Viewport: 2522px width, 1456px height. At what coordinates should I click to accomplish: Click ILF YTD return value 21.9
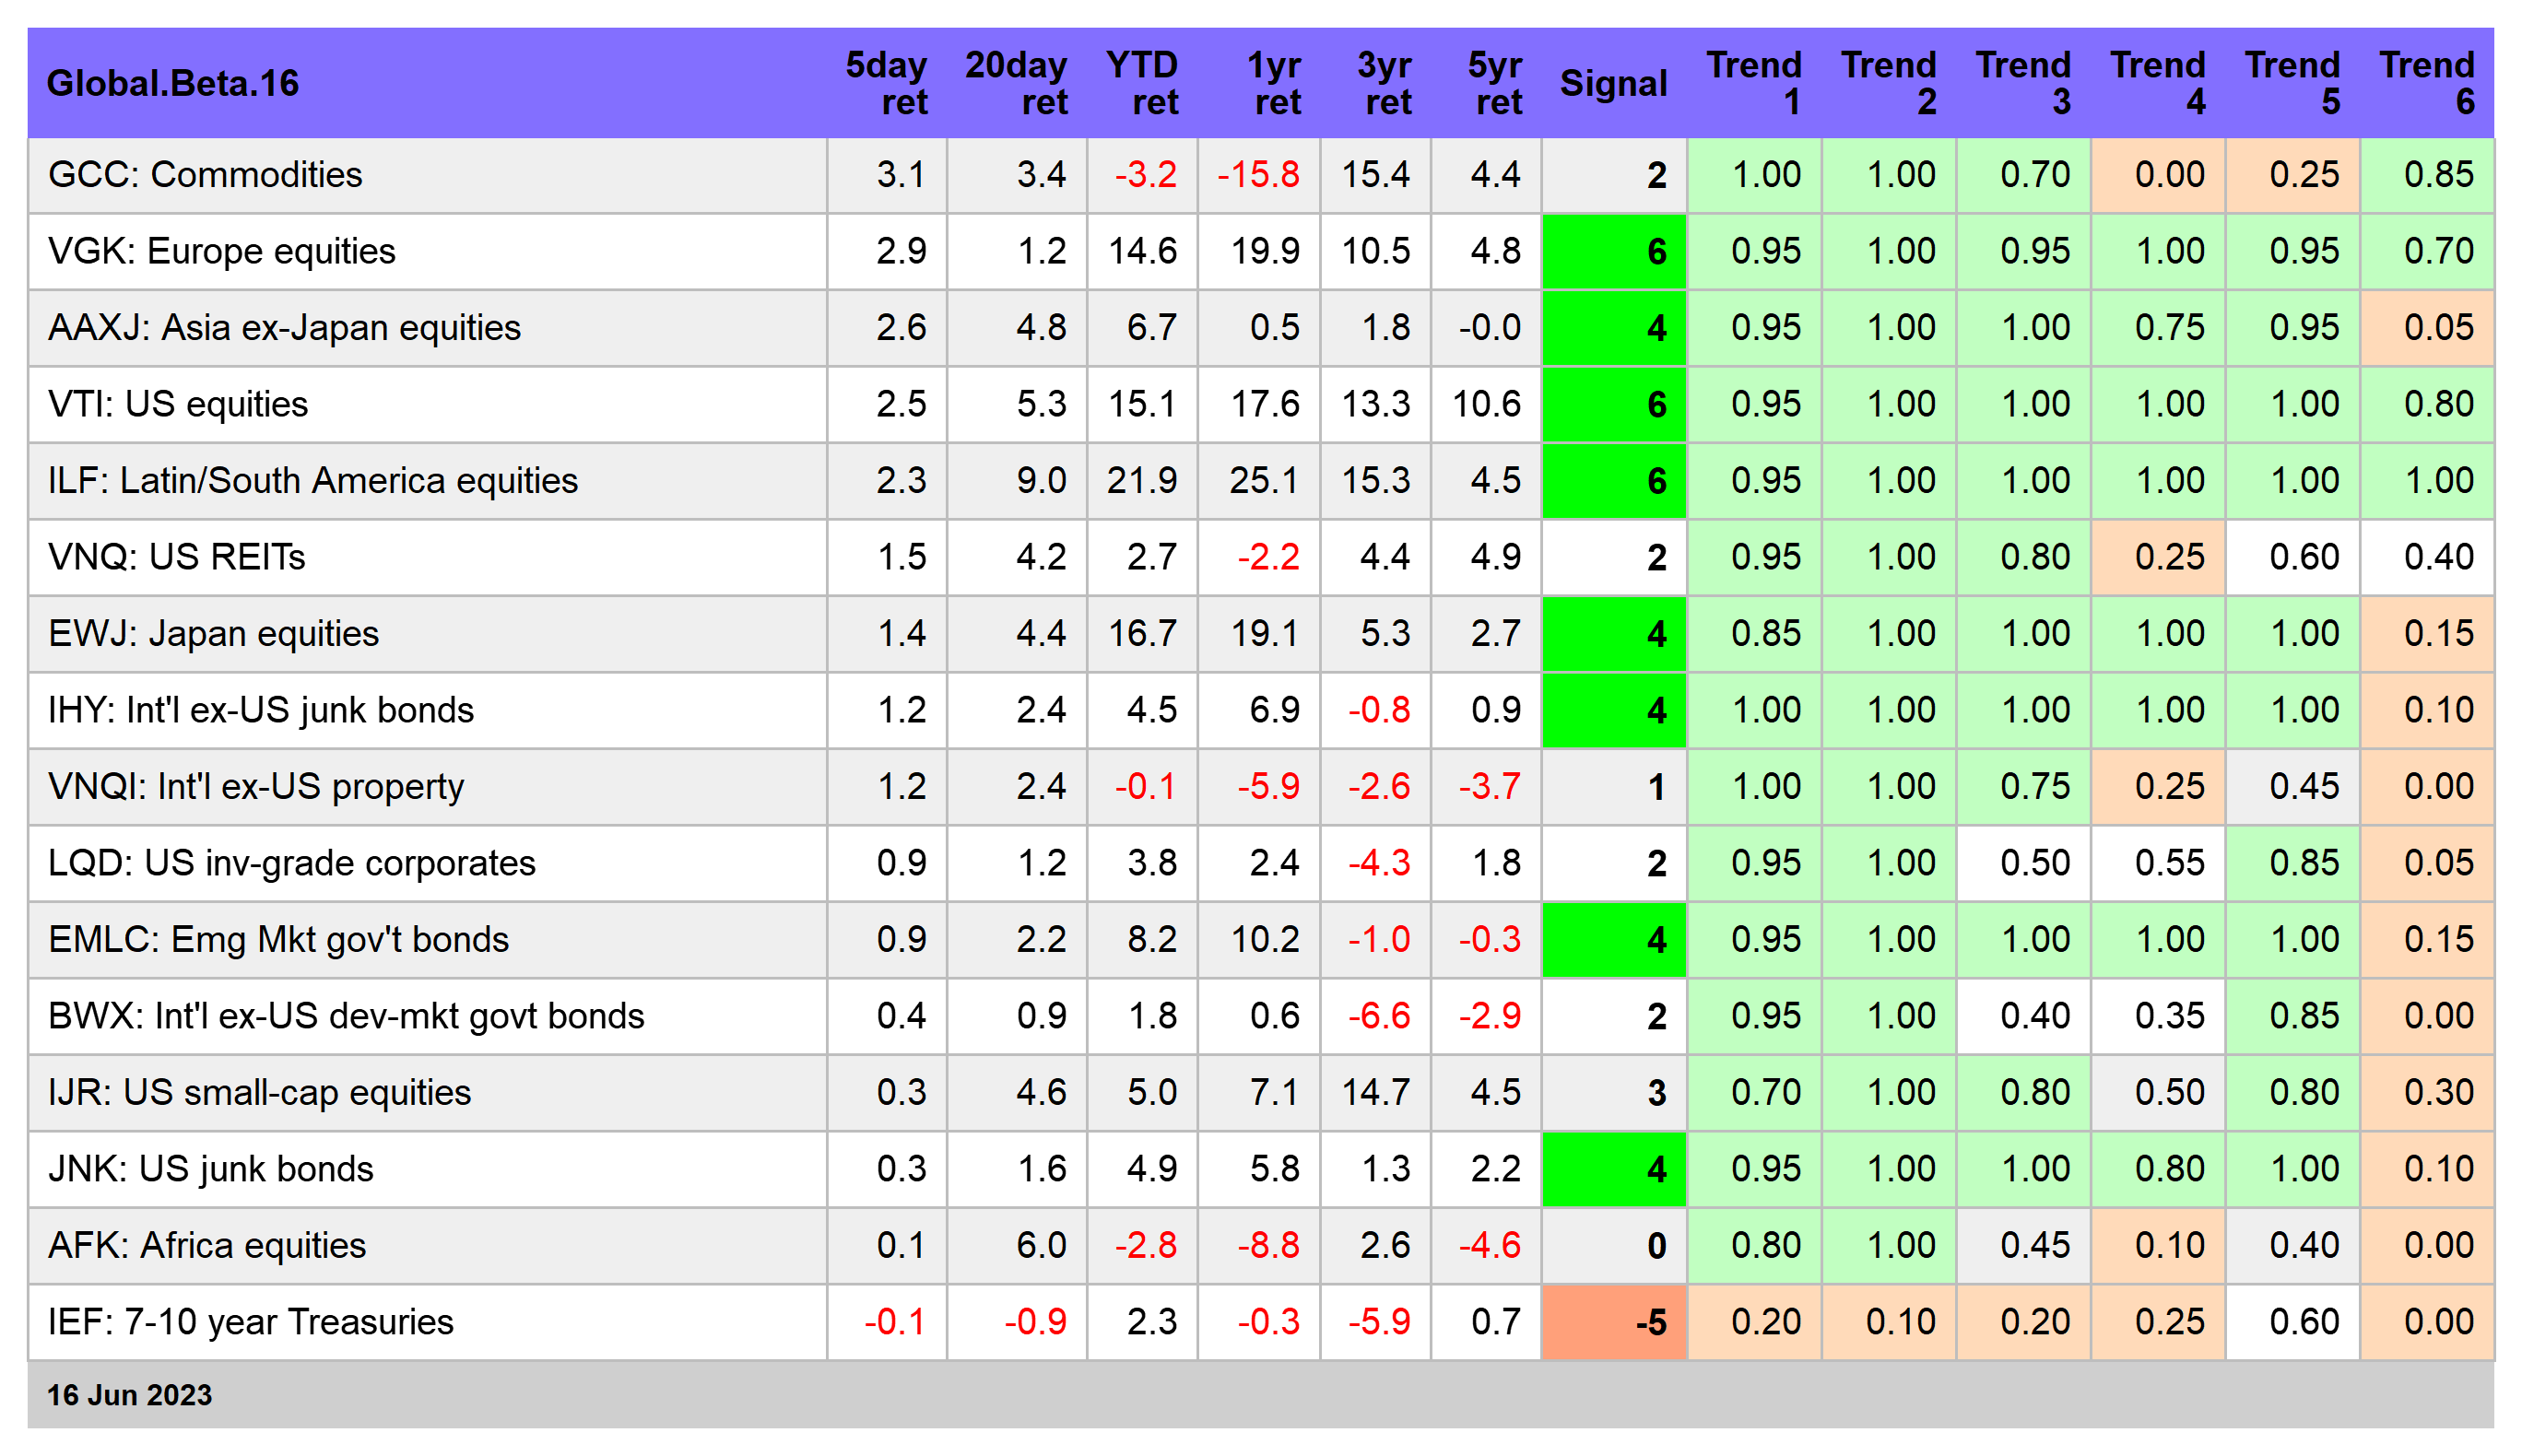(1142, 481)
